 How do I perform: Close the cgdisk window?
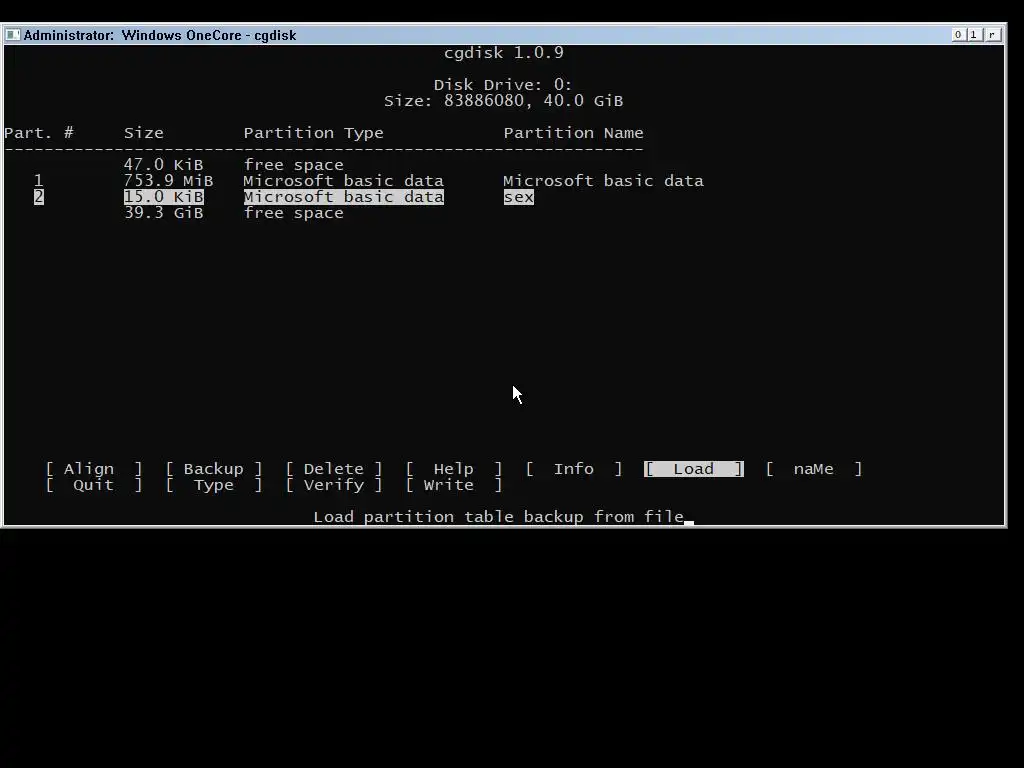point(993,35)
